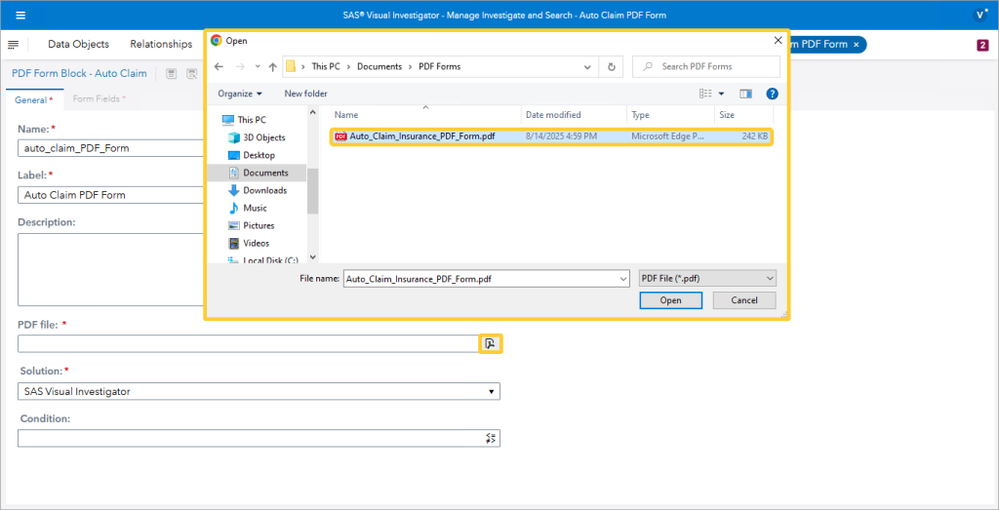Select Downloads in navigation pane
The image size is (999, 510).
tap(257, 190)
